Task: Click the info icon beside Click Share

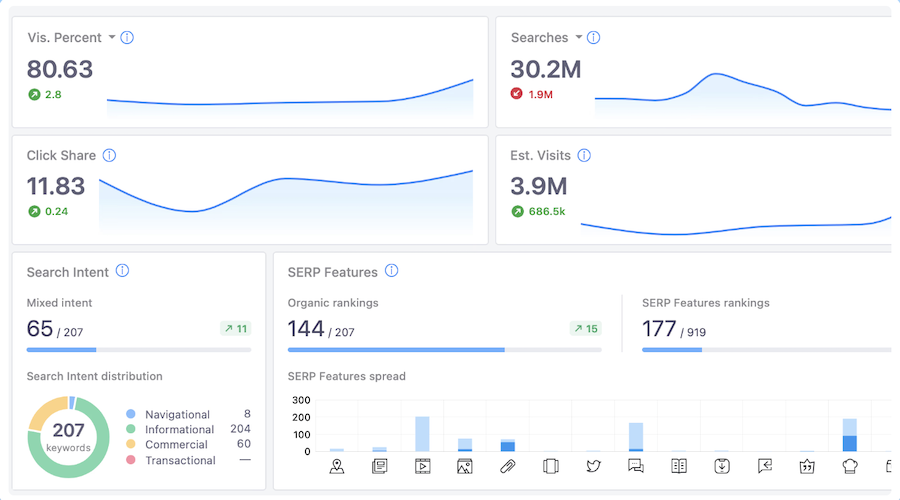Action: pos(109,156)
